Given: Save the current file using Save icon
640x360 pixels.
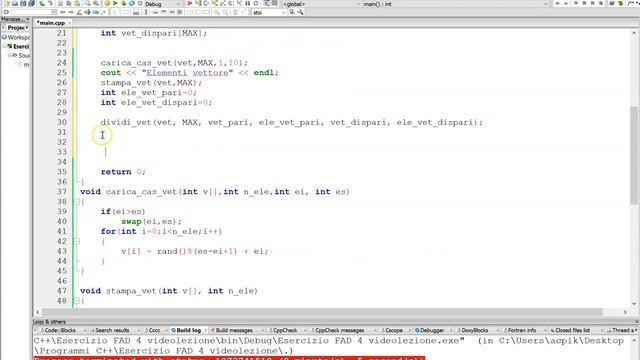Looking at the screenshot, I should pos(23,3).
